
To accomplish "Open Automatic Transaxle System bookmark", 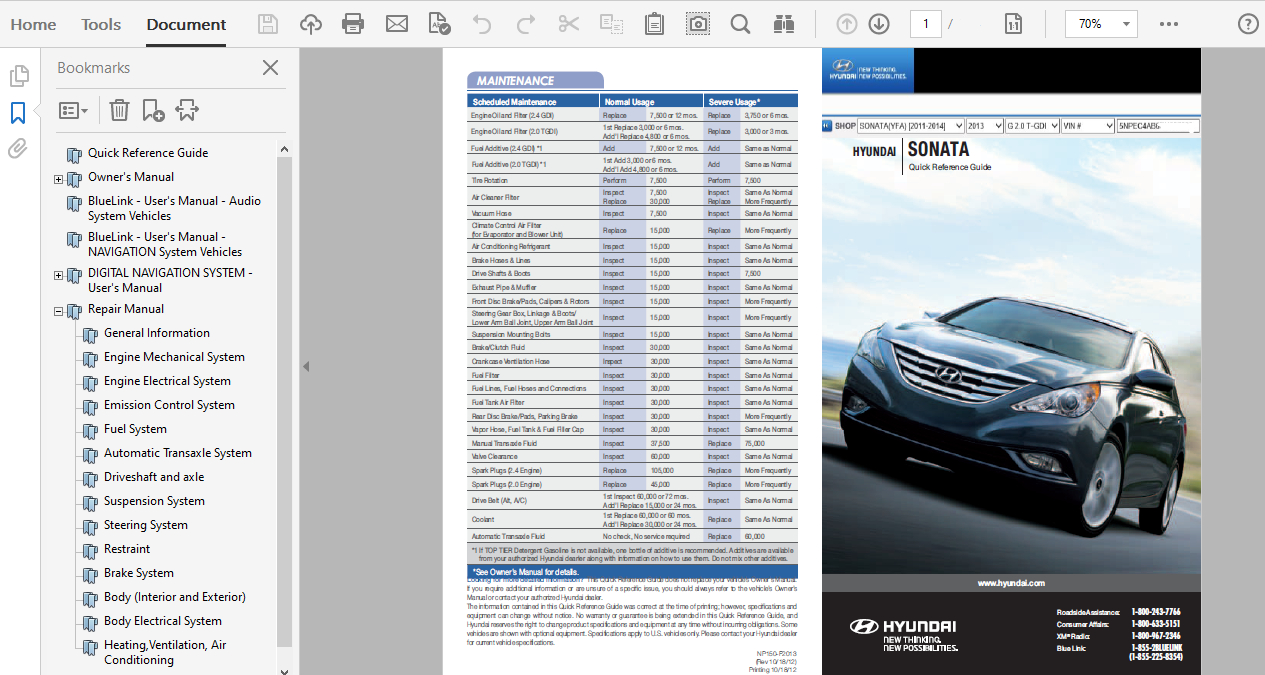I will (178, 453).
